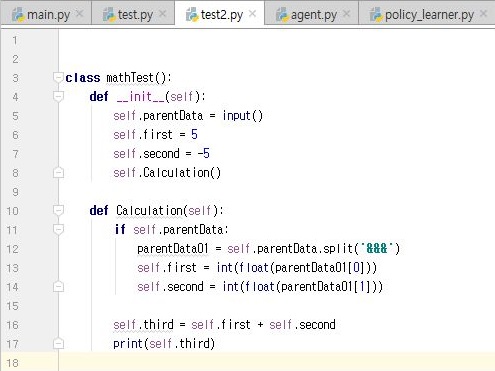Click fold end marker at self.Calculation() line
Viewport: 495px width, 371px height.
click(x=58, y=173)
